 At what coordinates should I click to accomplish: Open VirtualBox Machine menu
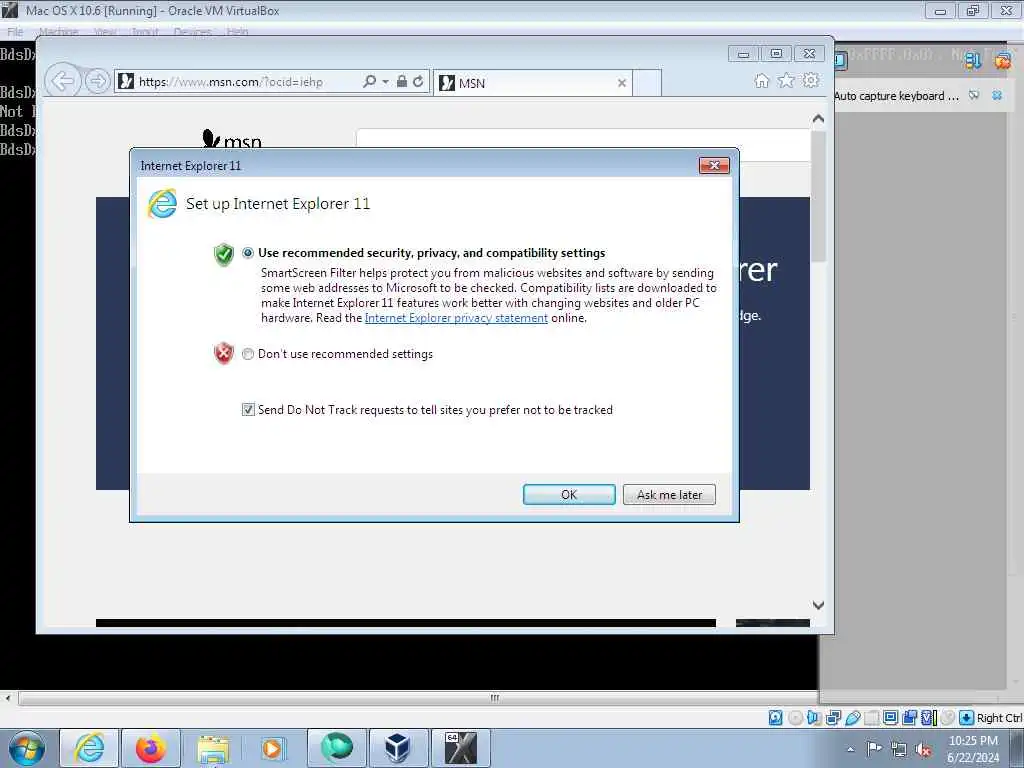pyautogui.click(x=58, y=31)
